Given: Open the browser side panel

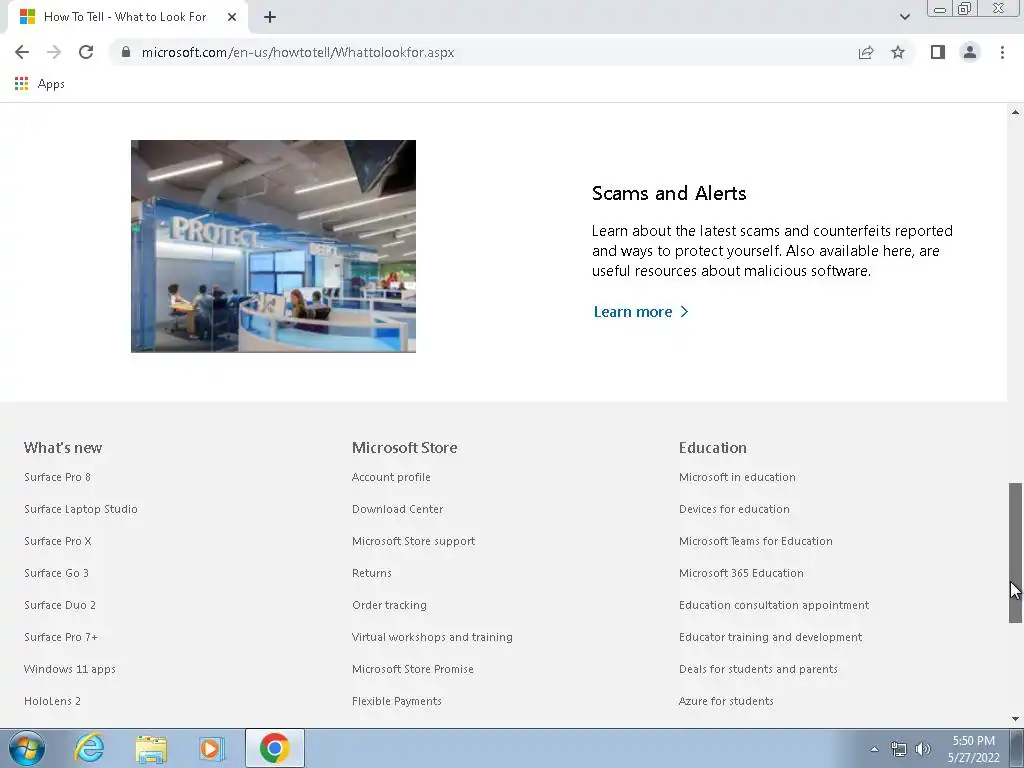Looking at the screenshot, I should [x=938, y=52].
